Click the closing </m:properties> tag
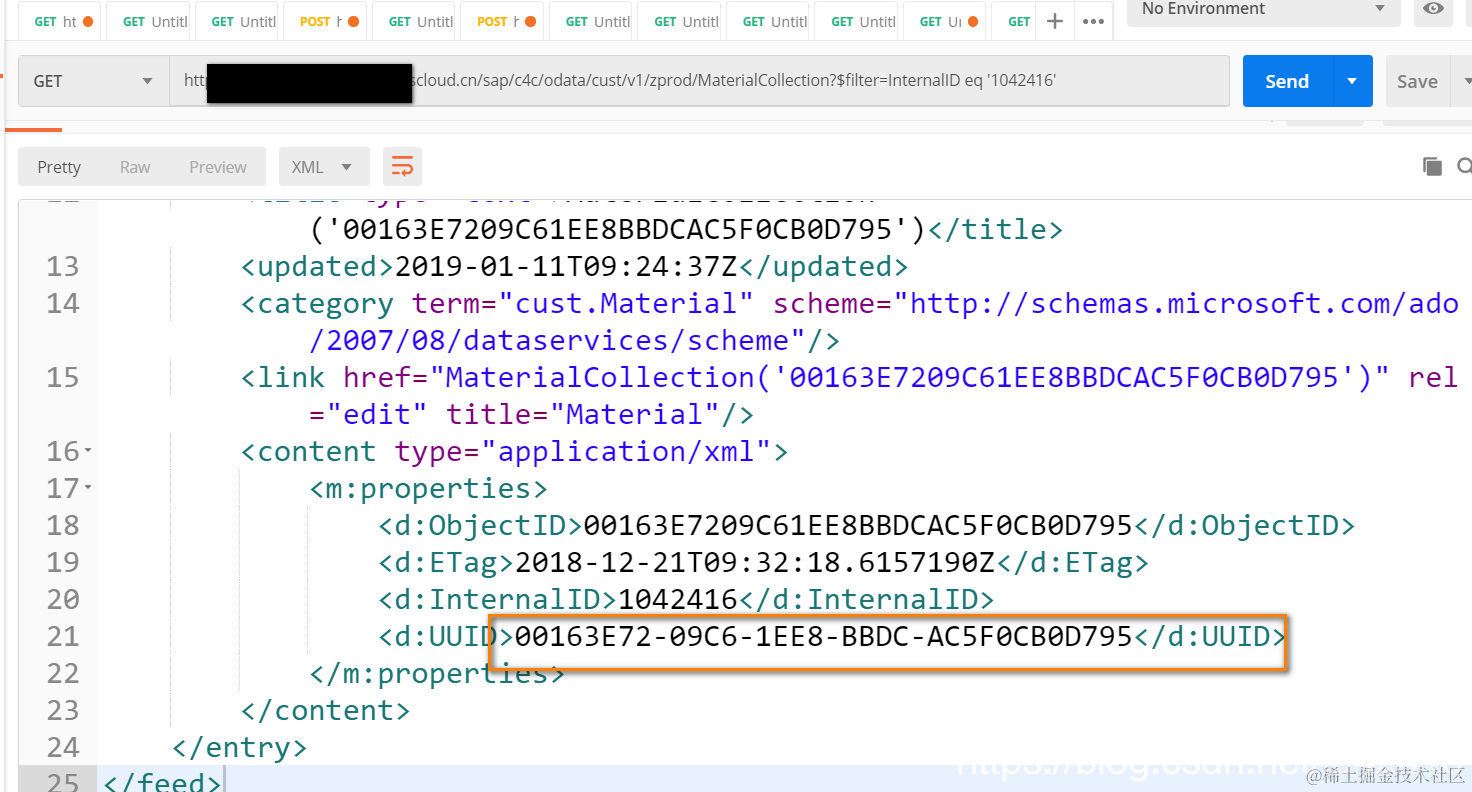 (437, 673)
